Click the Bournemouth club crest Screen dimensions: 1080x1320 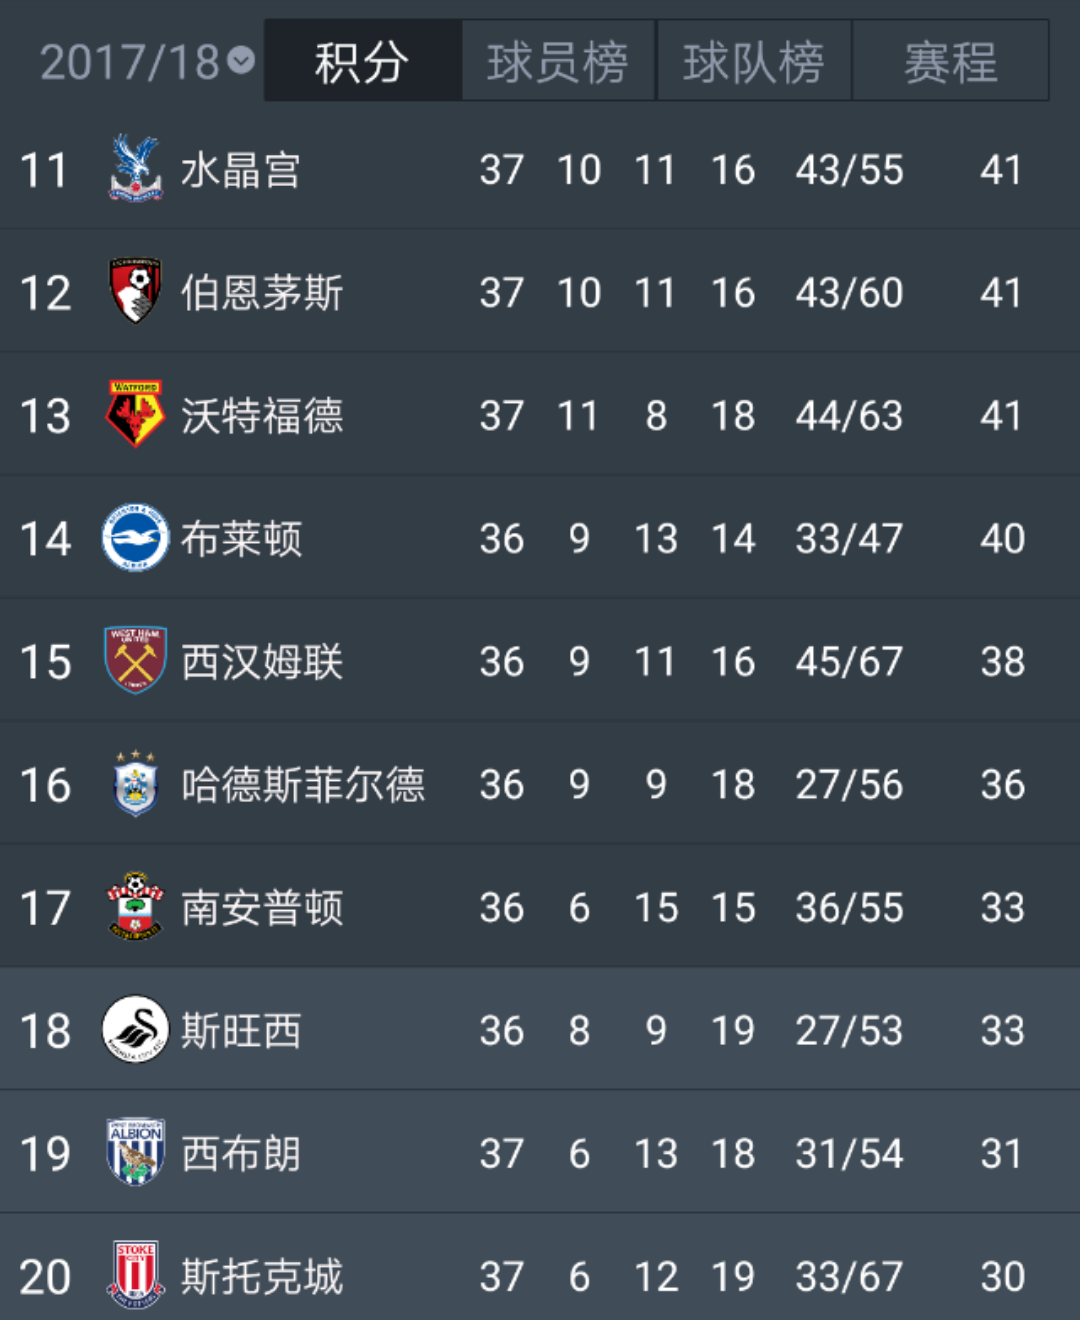pyautogui.click(x=135, y=292)
